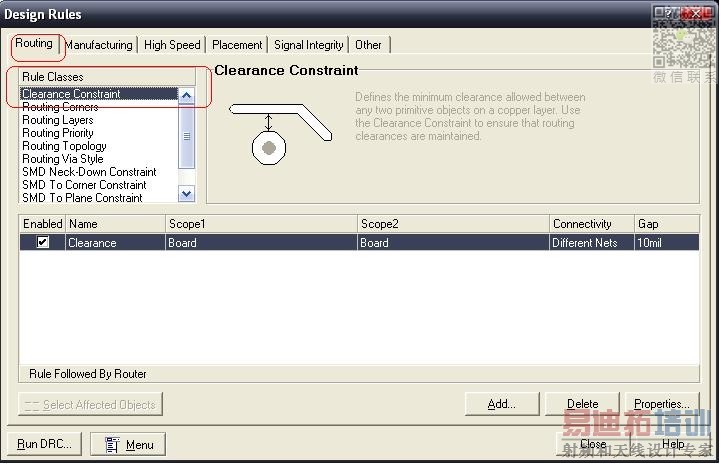Open the Signal Integrity tab

point(309,45)
